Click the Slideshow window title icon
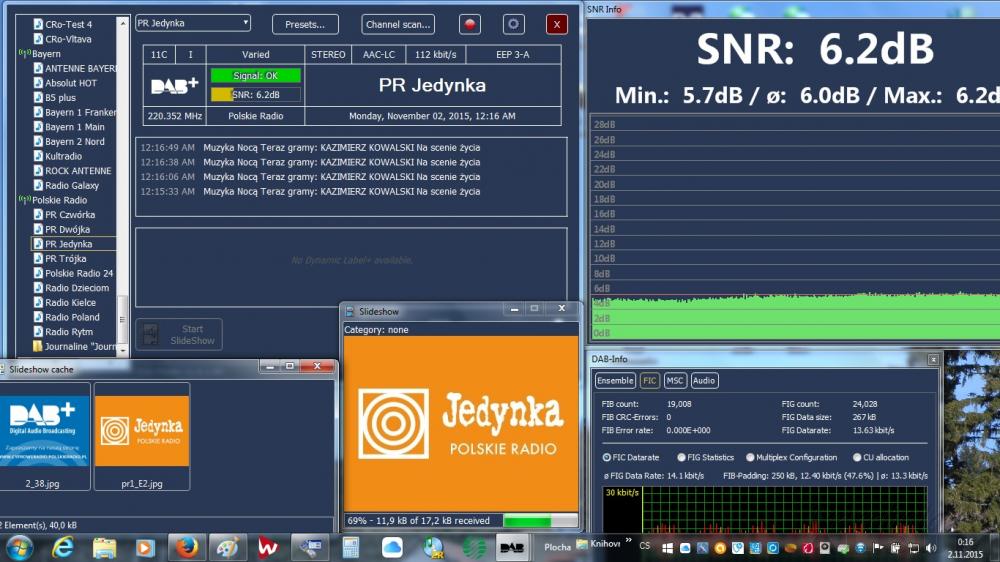The height and width of the screenshot is (562, 1000). [x=349, y=311]
